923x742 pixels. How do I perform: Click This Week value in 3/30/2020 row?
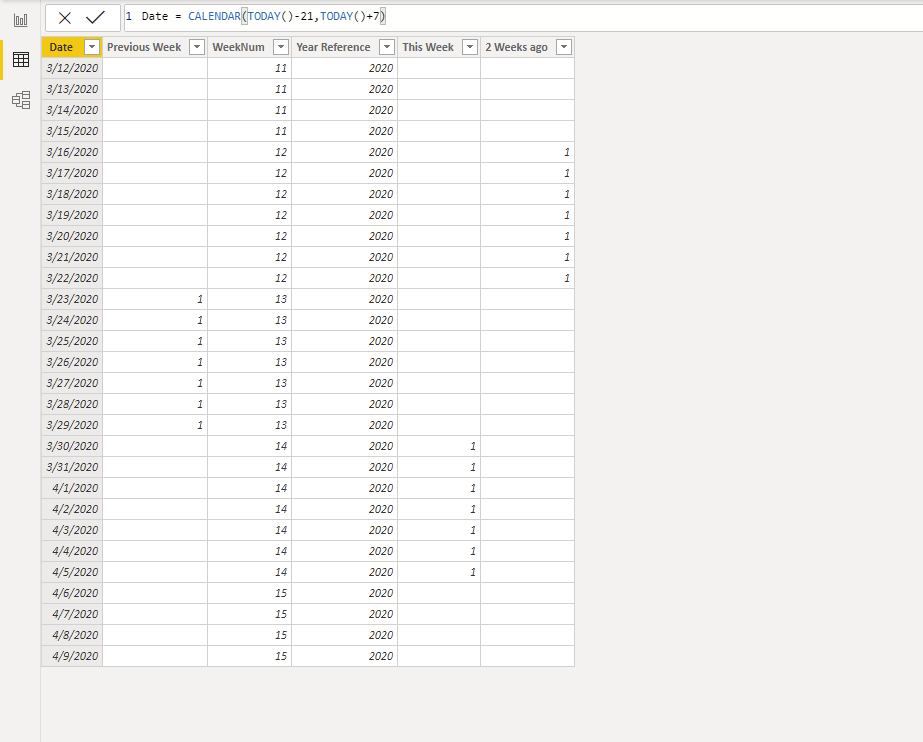tap(439, 446)
